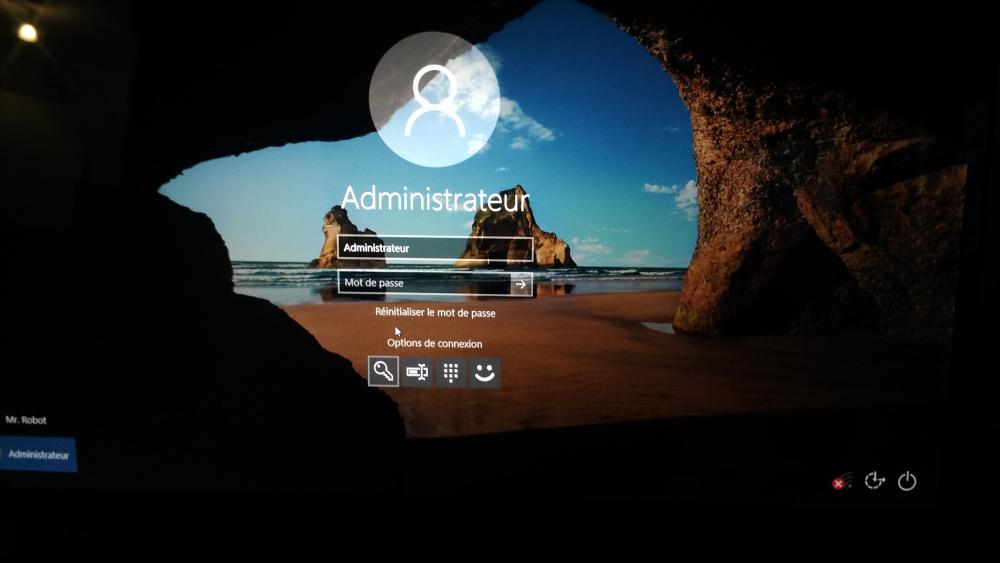Open the power options button
This screenshot has width=1000, height=563.
click(907, 481)
